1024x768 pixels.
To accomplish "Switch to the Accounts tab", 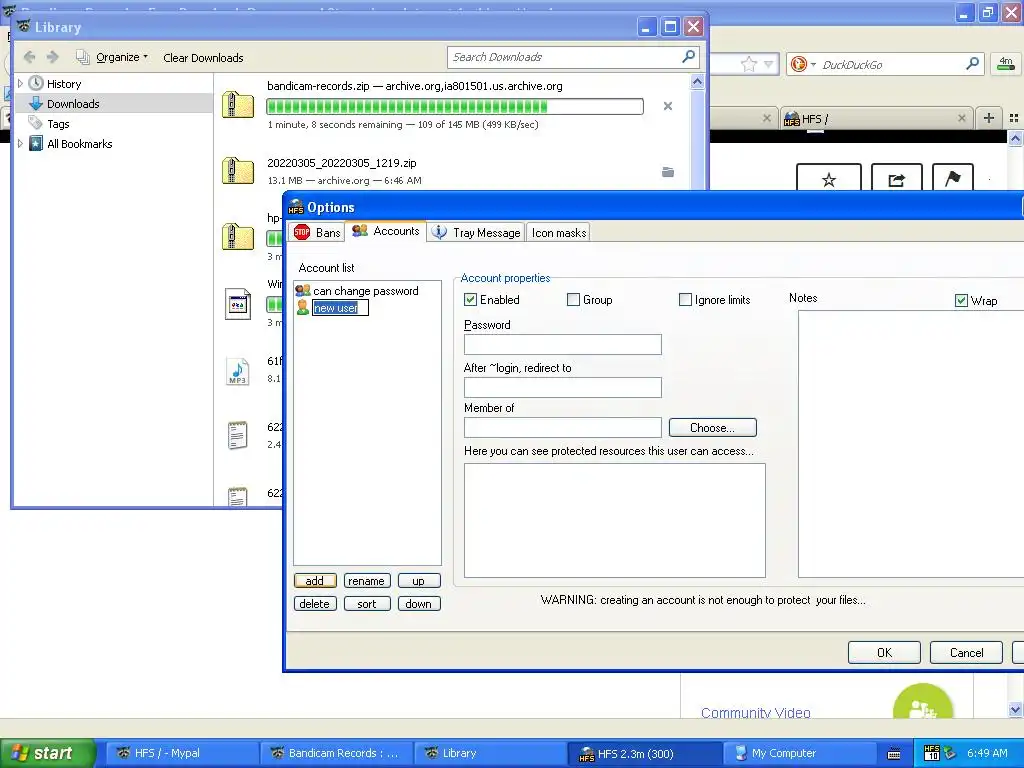I will 386,231.
